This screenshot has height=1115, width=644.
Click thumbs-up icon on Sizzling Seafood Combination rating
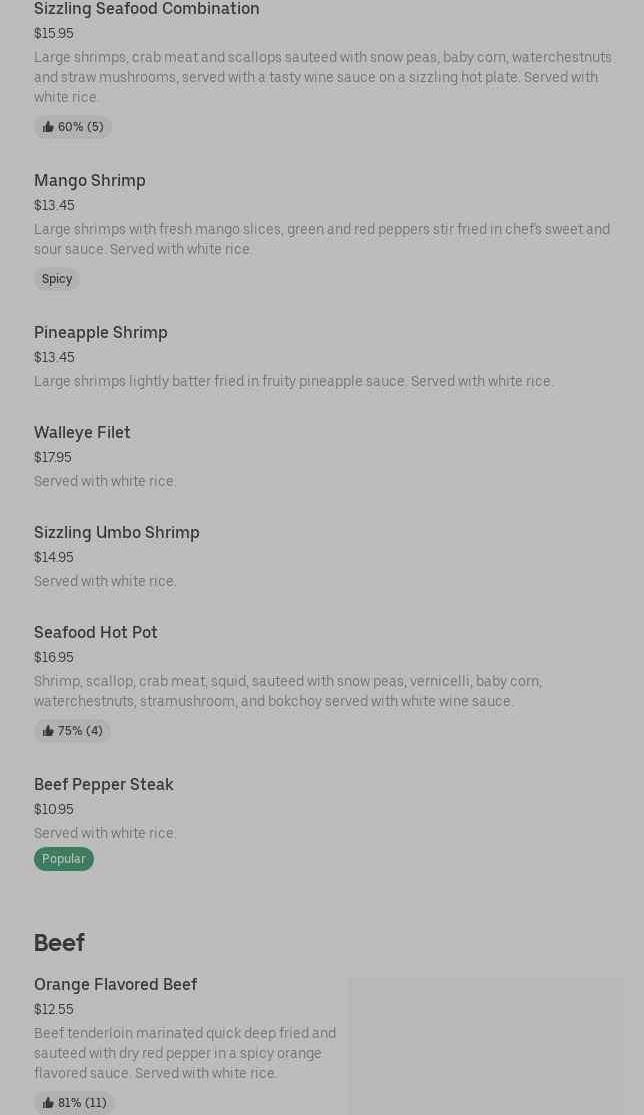[48, 127]
